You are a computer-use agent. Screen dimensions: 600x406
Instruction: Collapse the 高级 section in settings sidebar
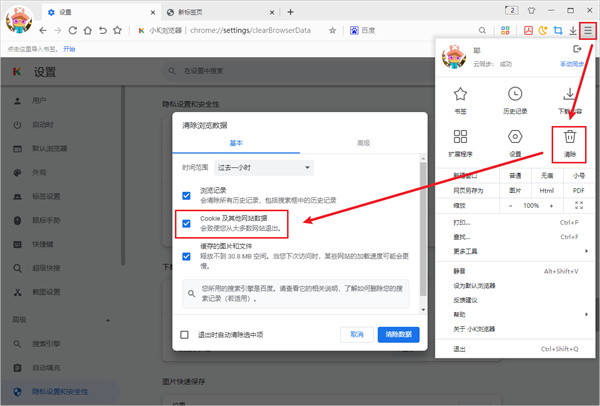pyautogui.click(x=108, y=320)
